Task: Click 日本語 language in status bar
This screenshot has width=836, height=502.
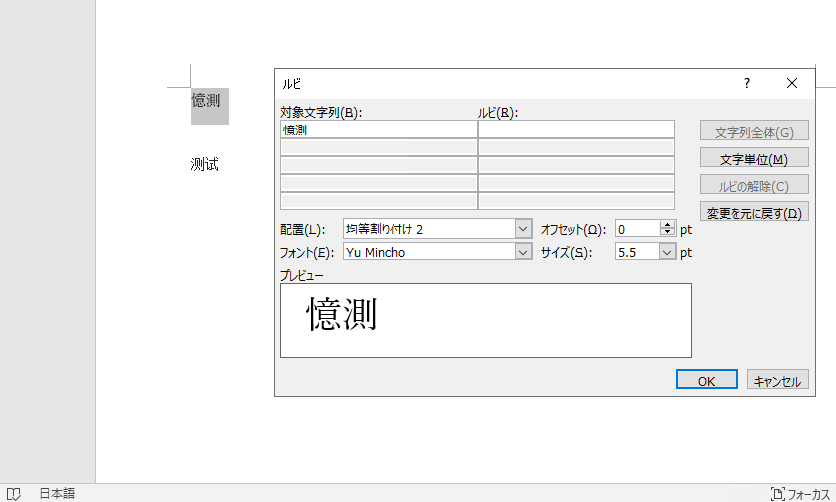Action: coord(57,493)
